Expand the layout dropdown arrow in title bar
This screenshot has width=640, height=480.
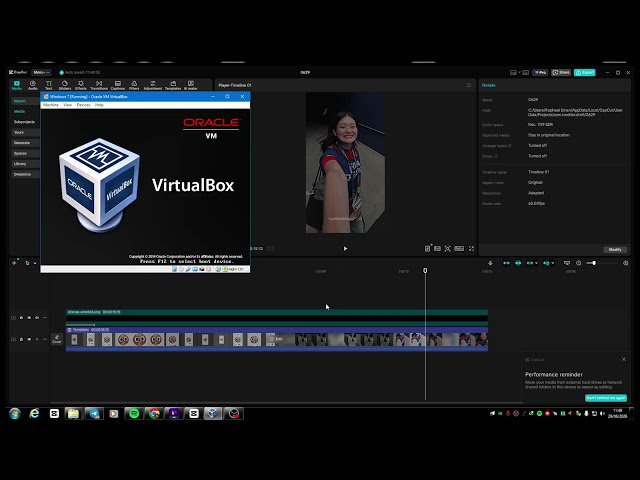(519, 72)
